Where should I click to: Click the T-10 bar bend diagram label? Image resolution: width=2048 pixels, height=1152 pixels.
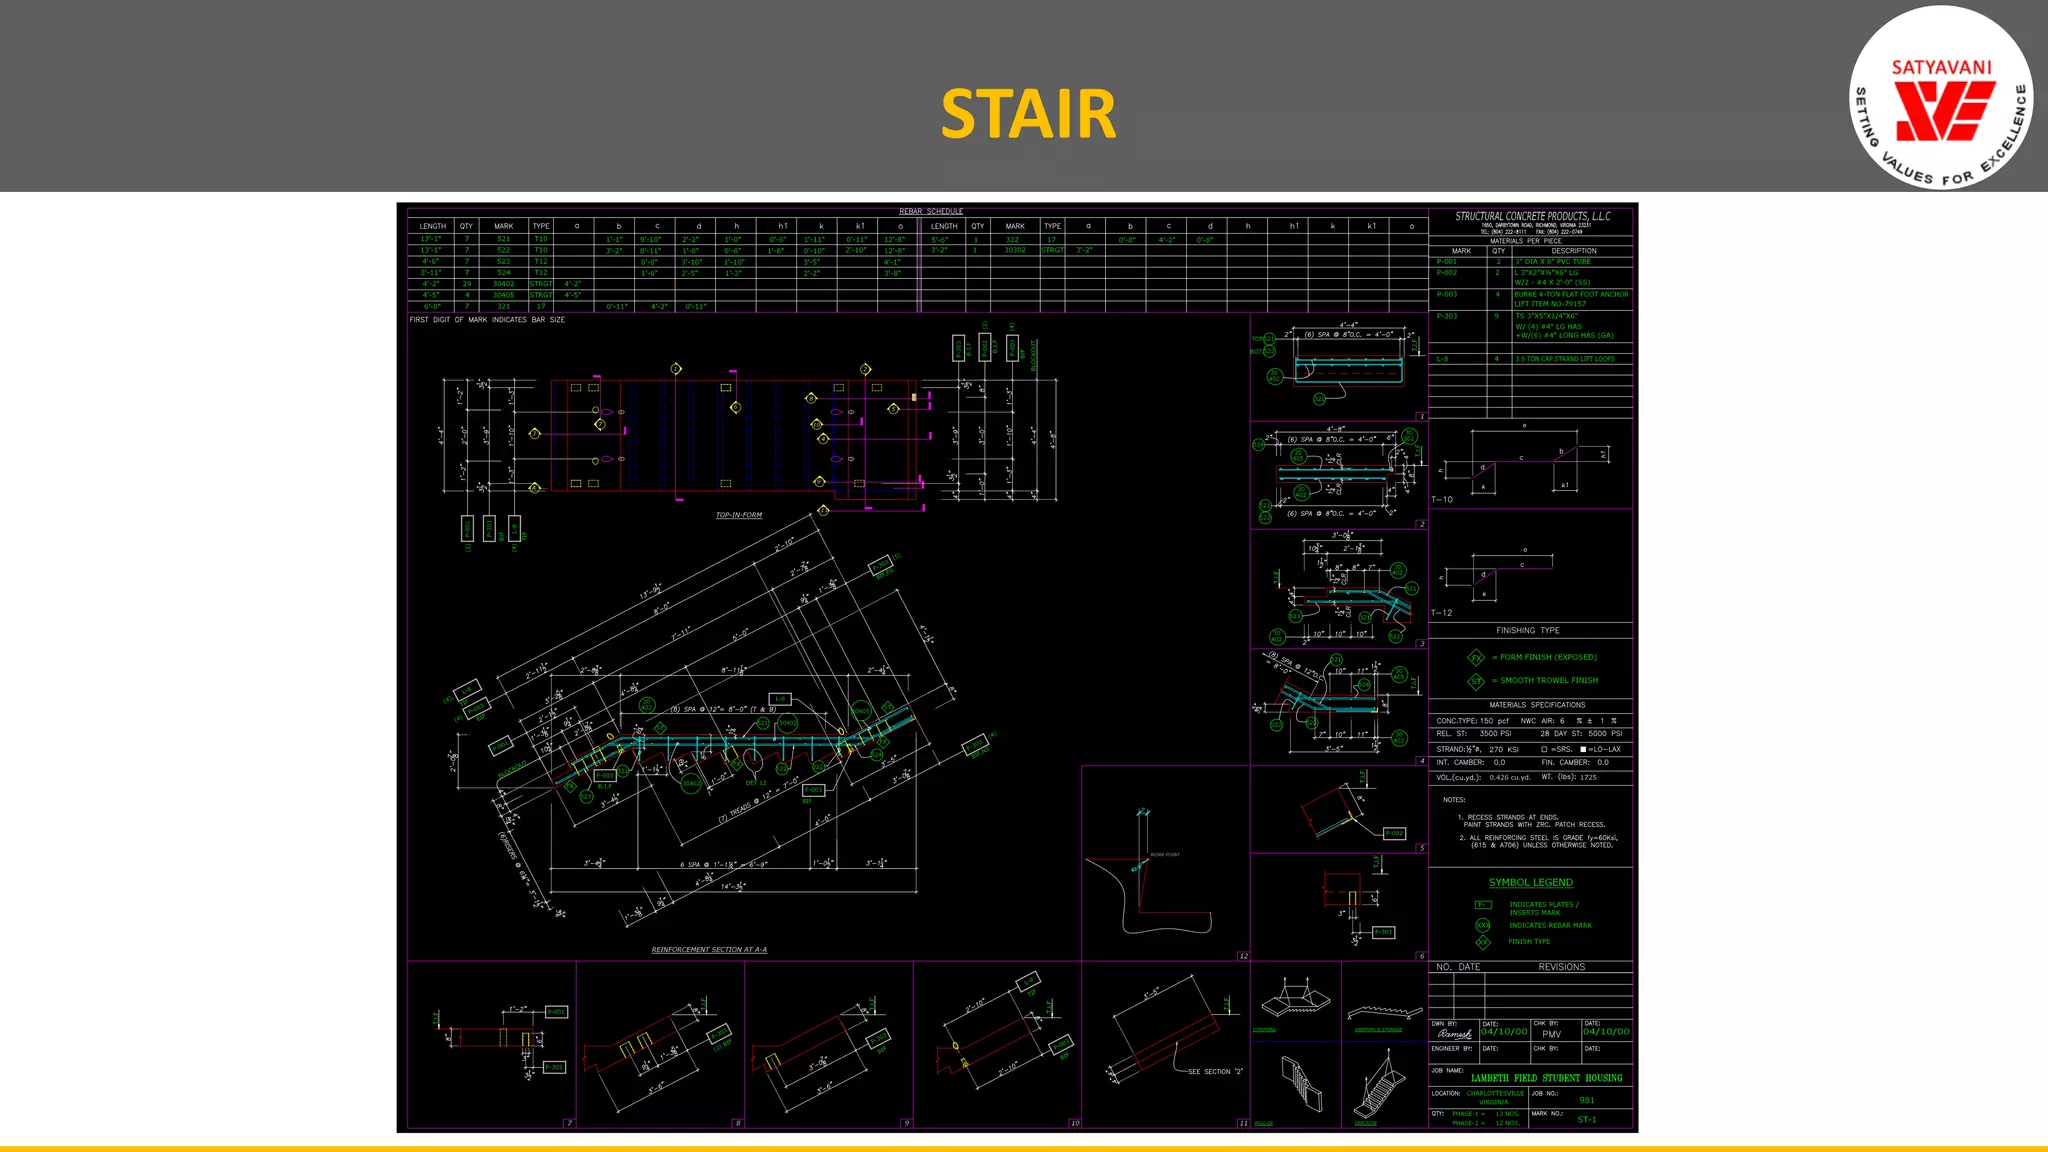pyautogui.click(x=1442, y=499)
